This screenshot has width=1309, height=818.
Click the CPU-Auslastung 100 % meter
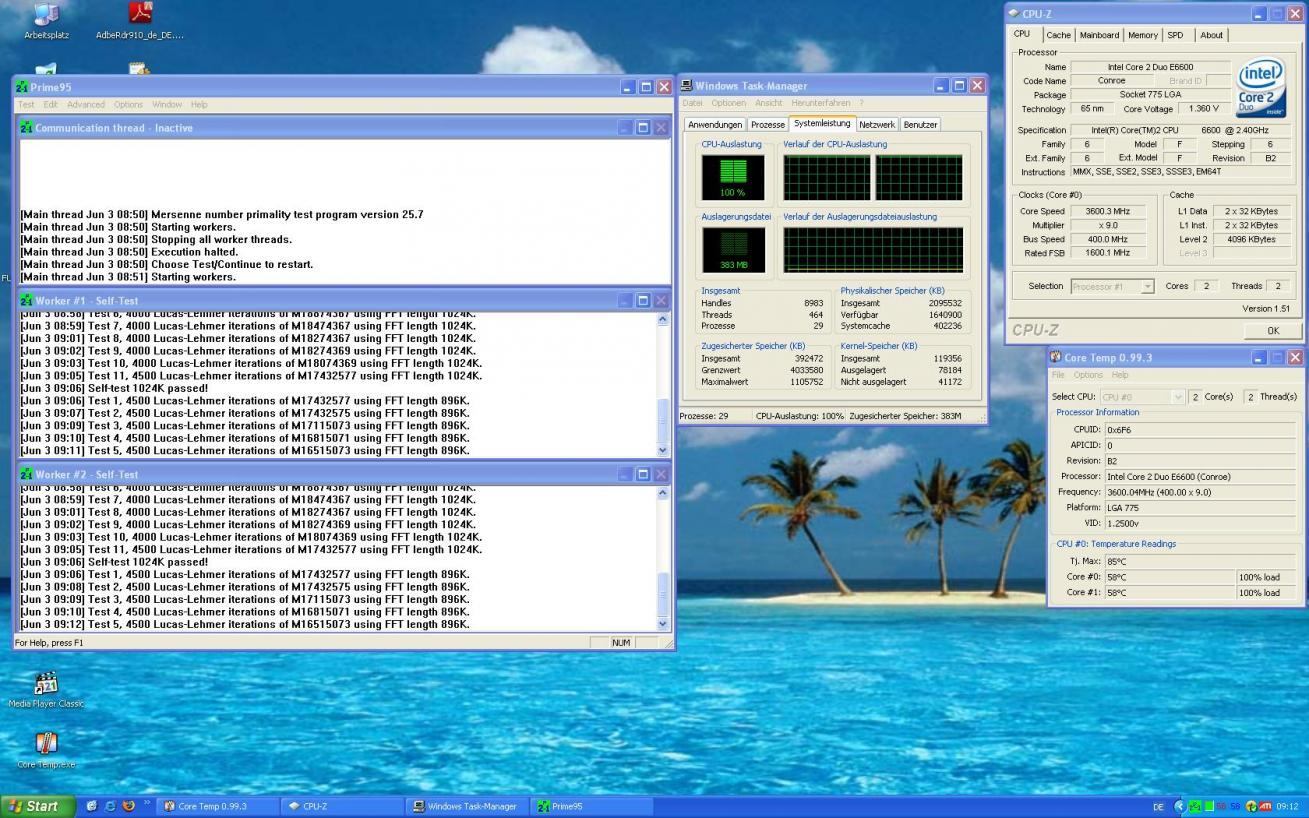[733, 177]
